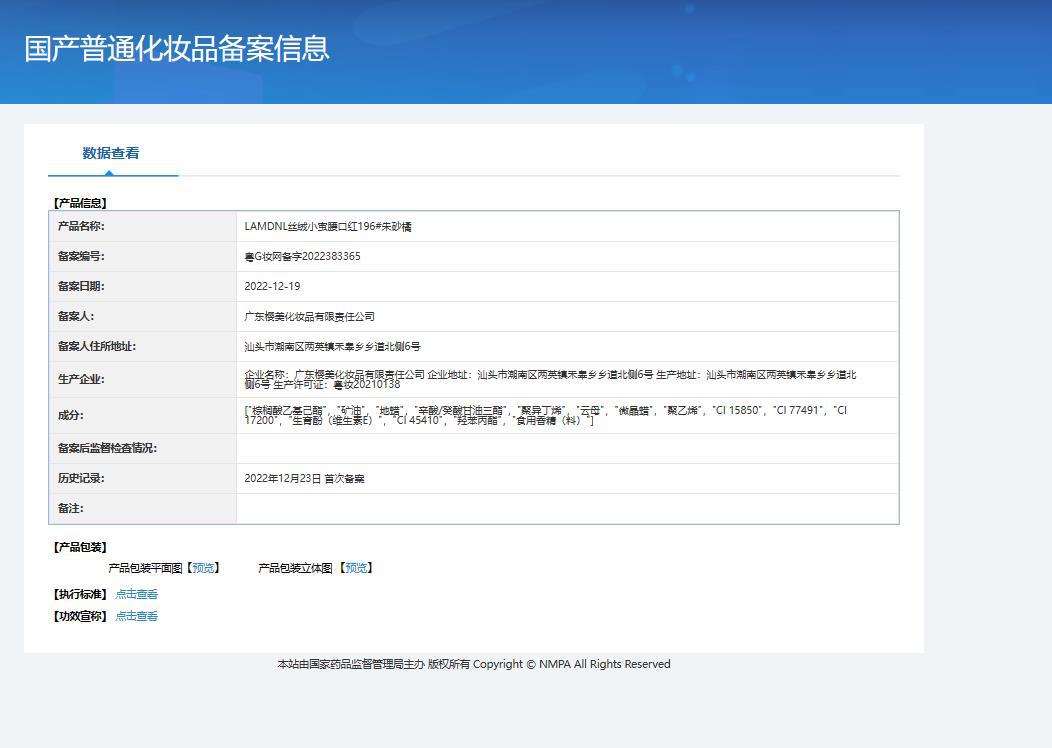Click the 备案编号 row label
This screenshot has width=1052, height=748.
81,256
